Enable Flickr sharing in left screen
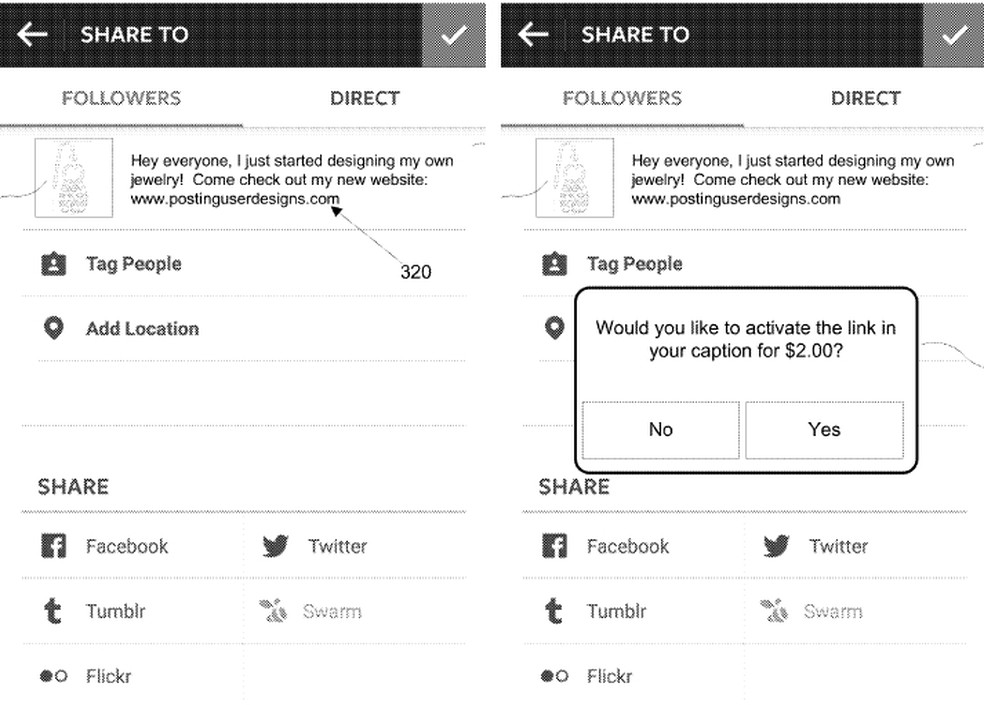 click(x=85, y=676)
